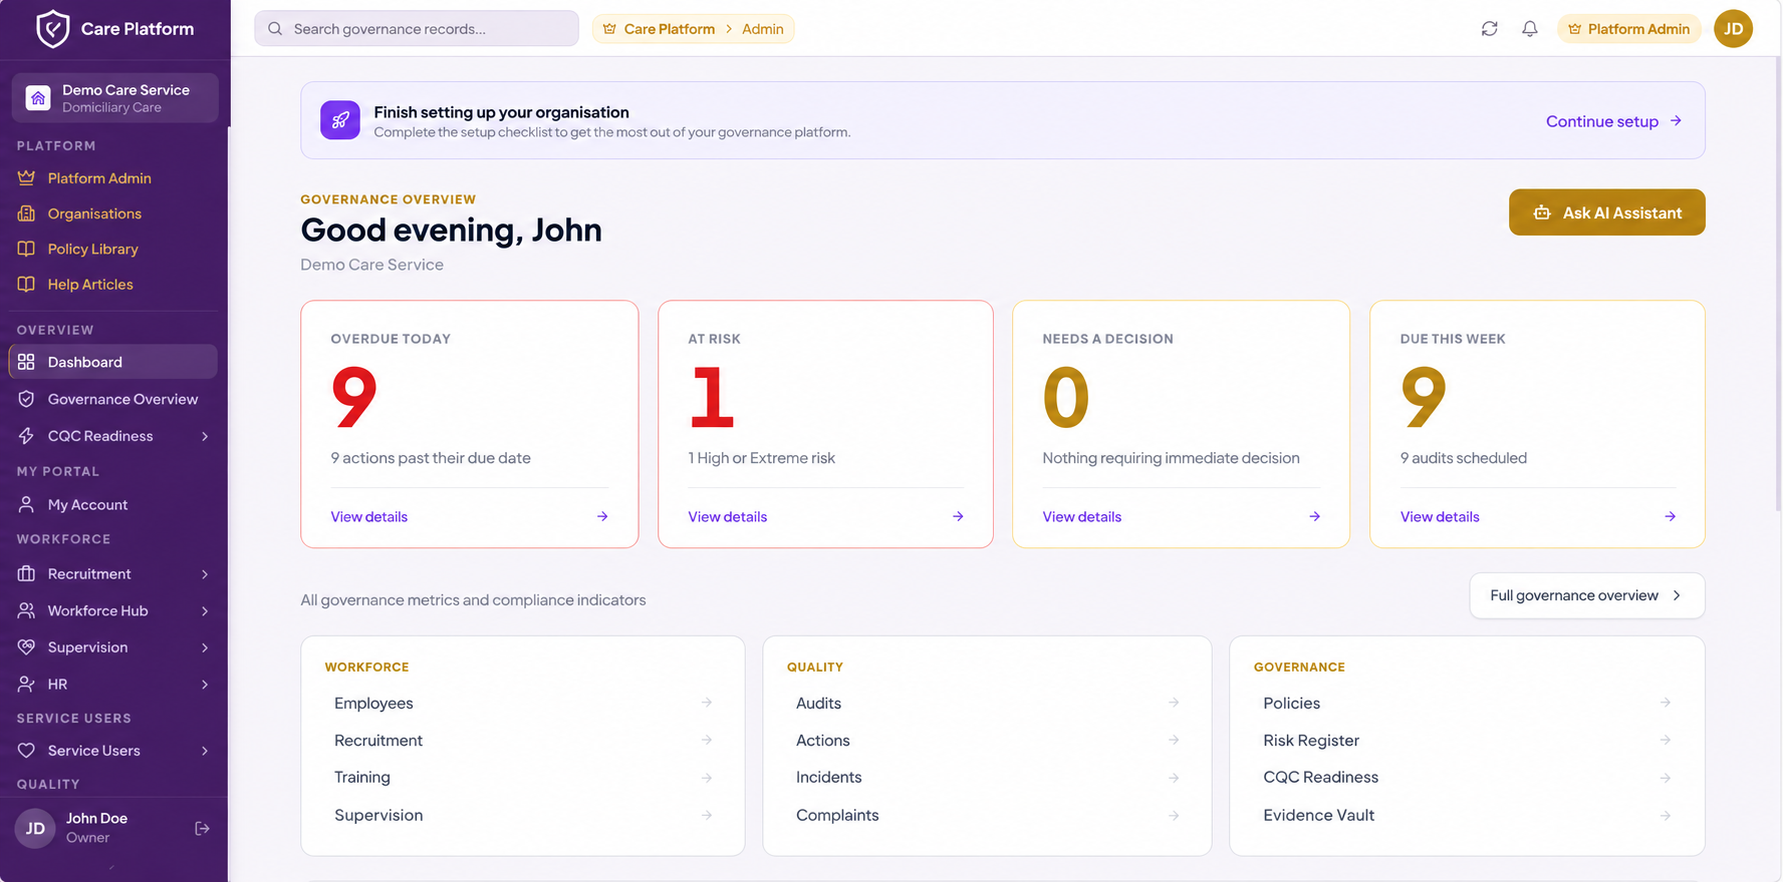Expand the Workforce Hub section
1783x882 pixels.
pos(205,611)
